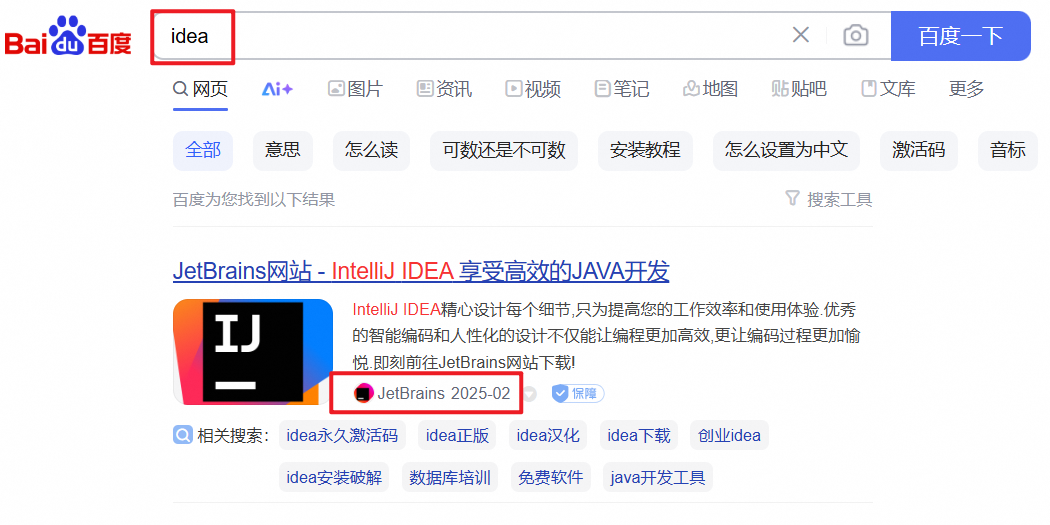This screenshot has height=525, width=1050.
Task: Clear the search box with X icon
Action: (800, 35)
